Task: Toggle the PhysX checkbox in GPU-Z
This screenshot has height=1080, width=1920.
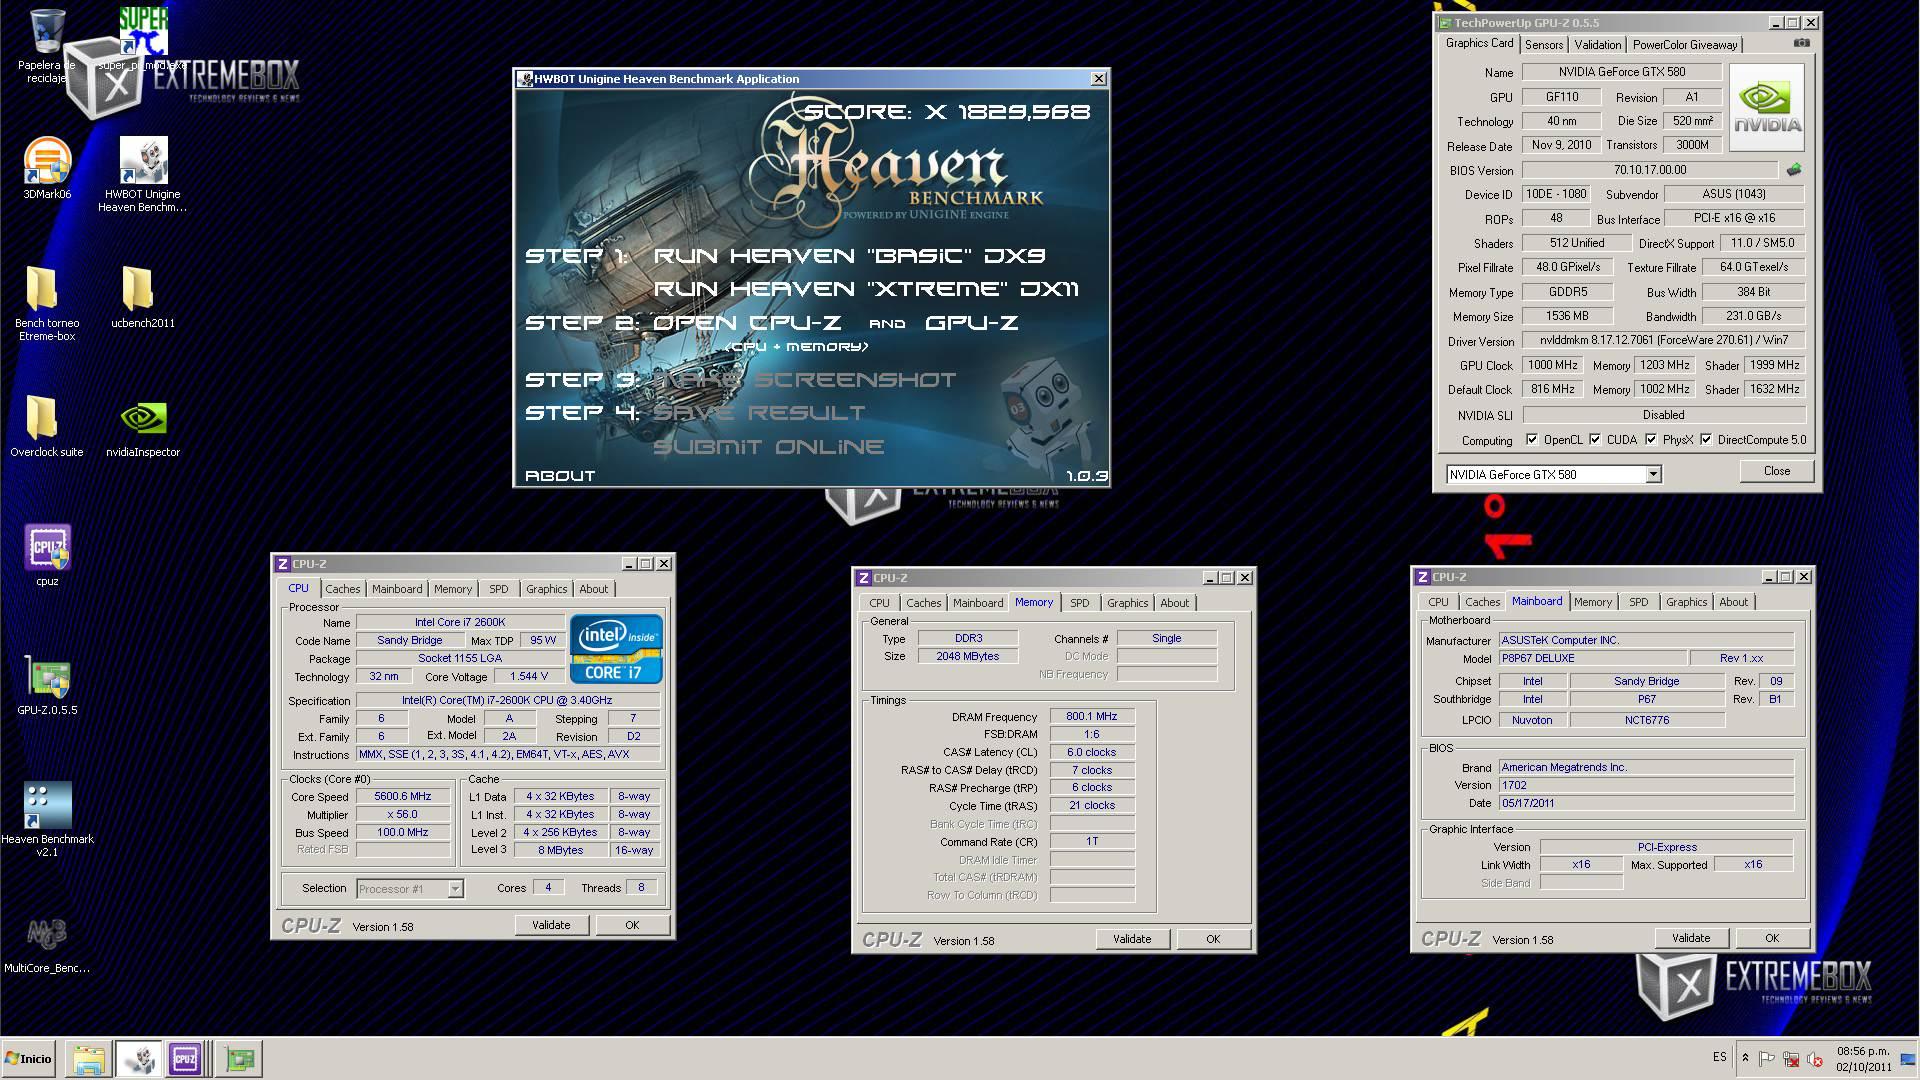Action: [x=1651, y=440]
